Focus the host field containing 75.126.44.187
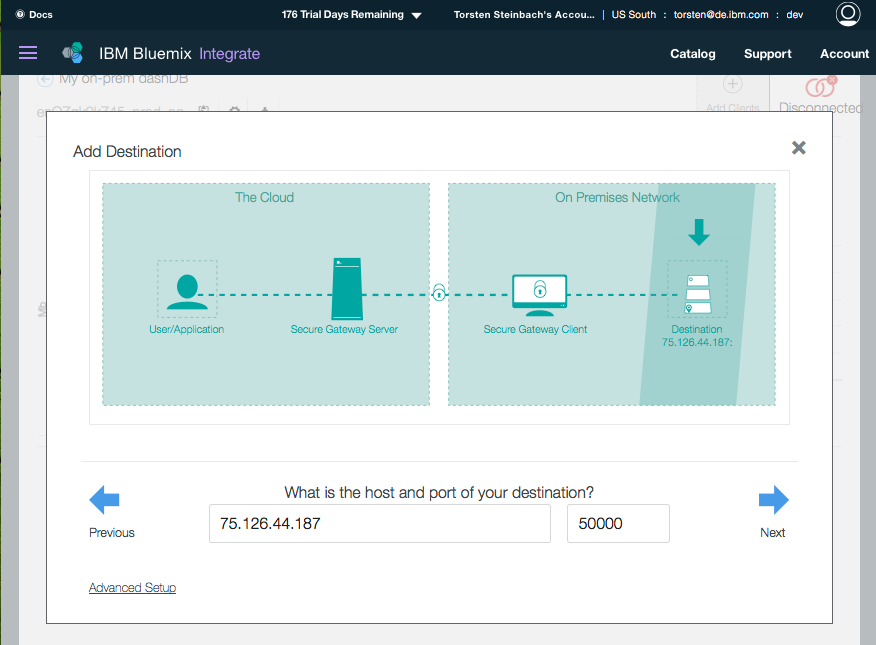This screenshot has height=645, width=876. tap(380, 523)
